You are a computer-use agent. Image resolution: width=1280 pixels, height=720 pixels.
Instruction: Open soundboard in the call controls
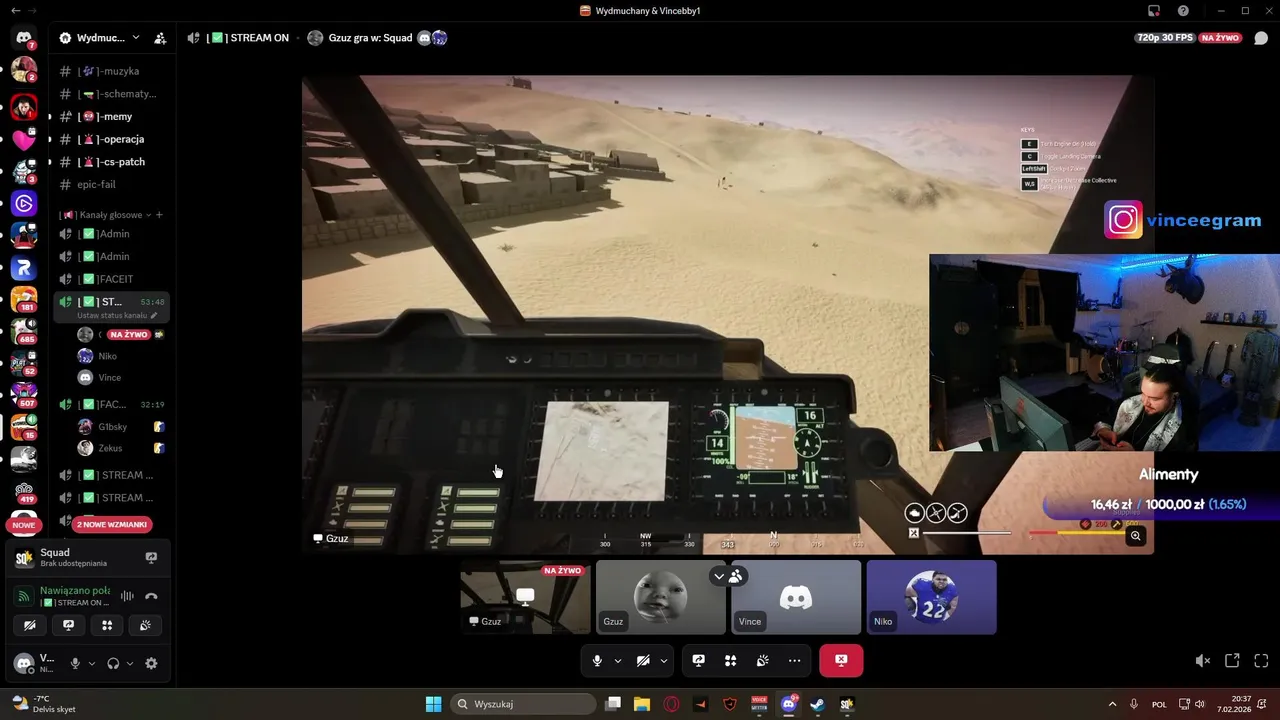coord(762,660)
